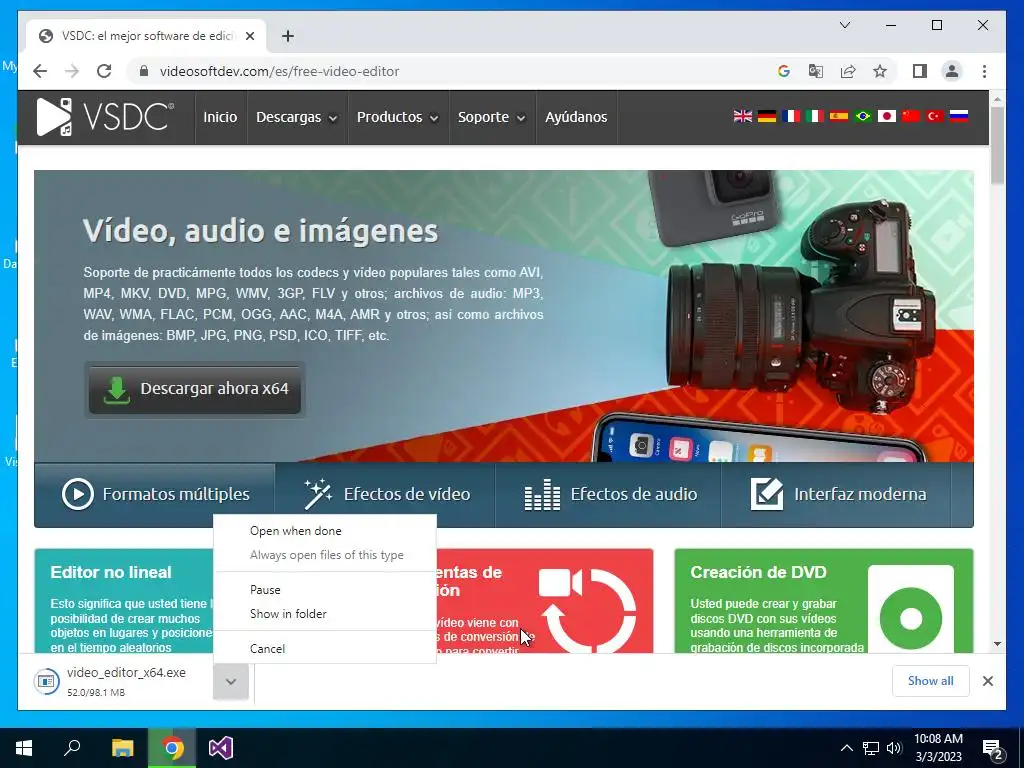Open the translate page icon
1024x768 pixels.
816,71
